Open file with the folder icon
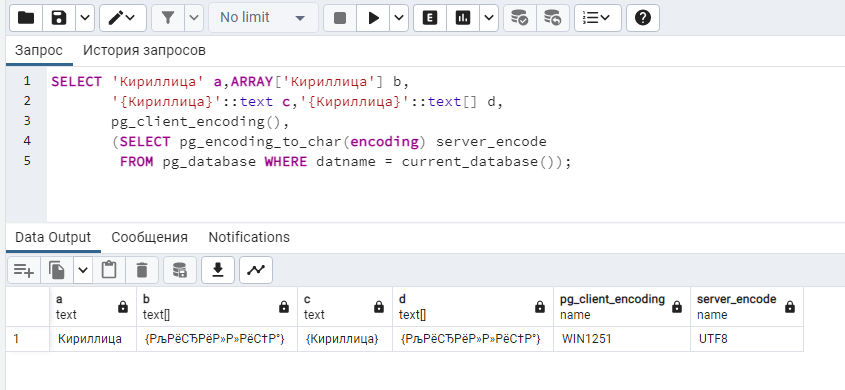845x390 pixels. (26, 18)
